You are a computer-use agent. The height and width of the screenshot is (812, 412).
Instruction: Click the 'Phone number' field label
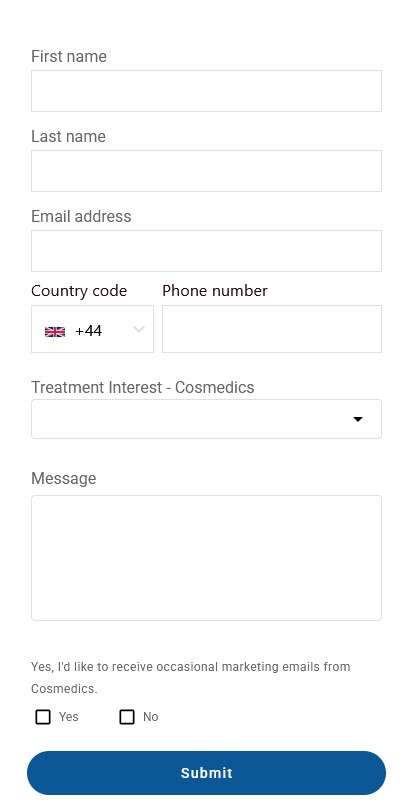[215, 291]
